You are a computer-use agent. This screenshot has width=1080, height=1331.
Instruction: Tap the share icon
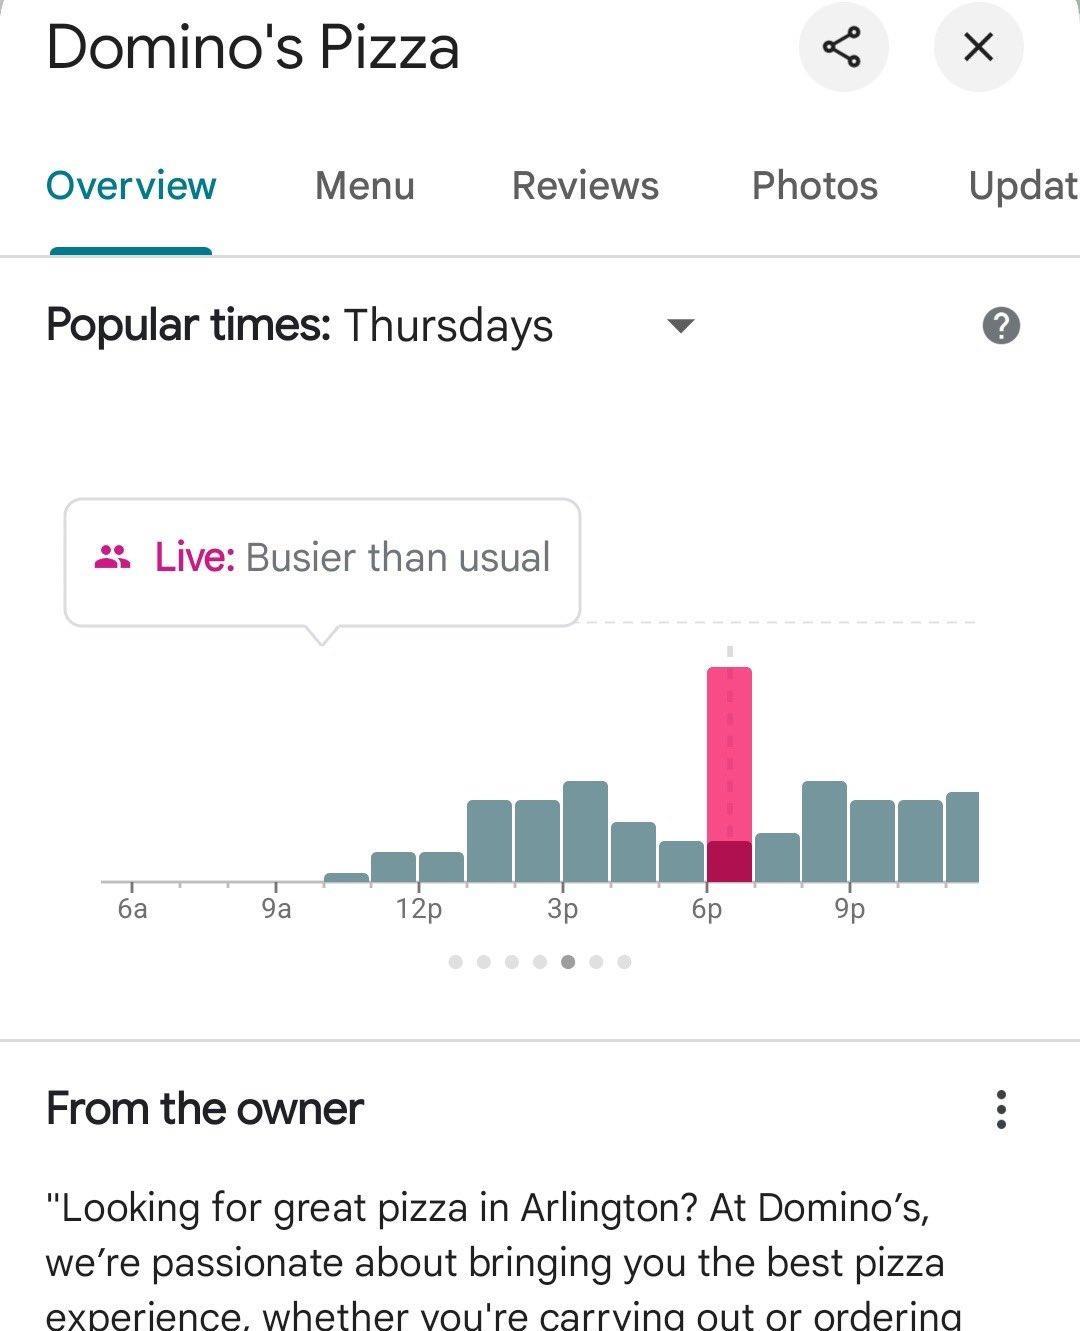pyautogui.click(x=843, y=47)
